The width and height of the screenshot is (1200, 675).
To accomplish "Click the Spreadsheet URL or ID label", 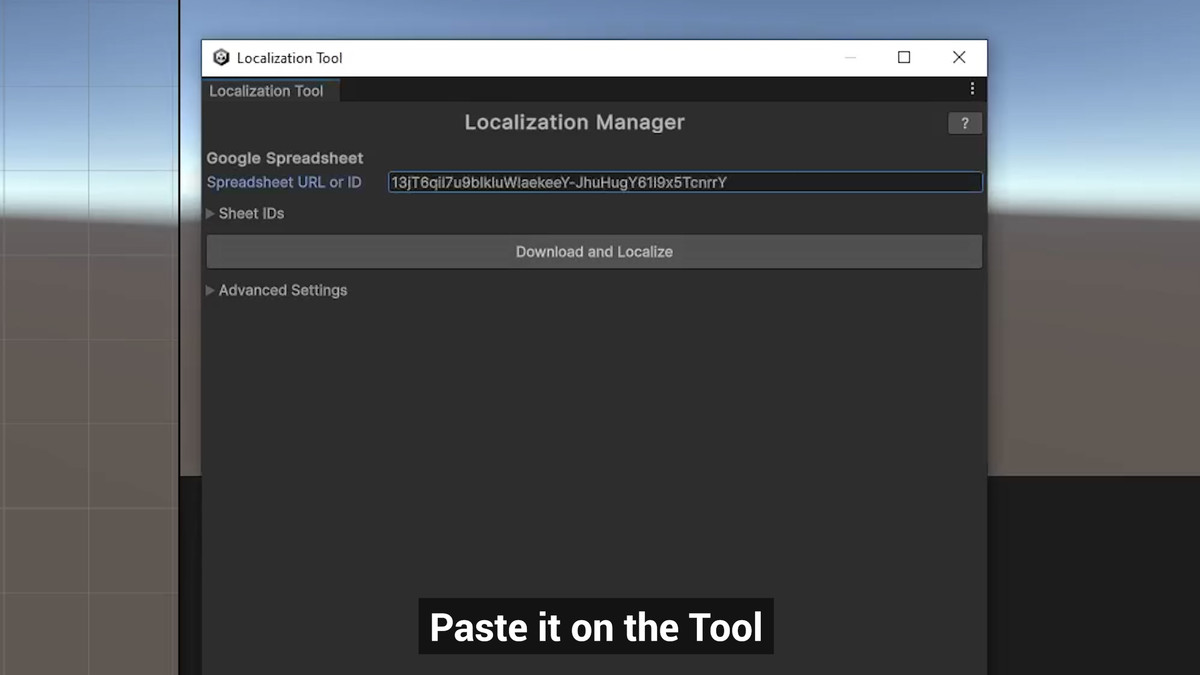I will [x=284, y=182].
